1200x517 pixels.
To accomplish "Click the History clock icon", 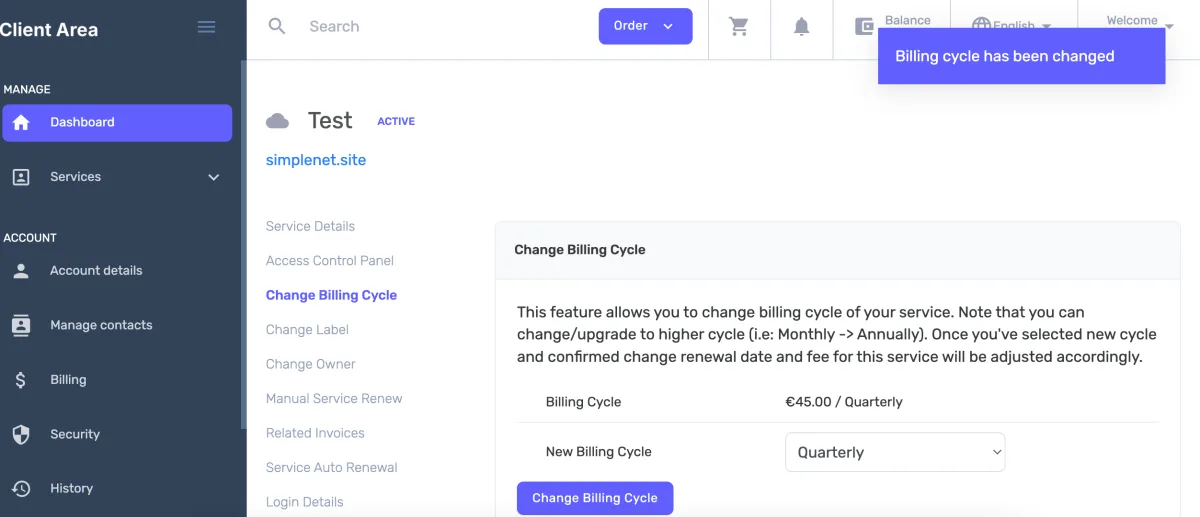I will 21,488.
